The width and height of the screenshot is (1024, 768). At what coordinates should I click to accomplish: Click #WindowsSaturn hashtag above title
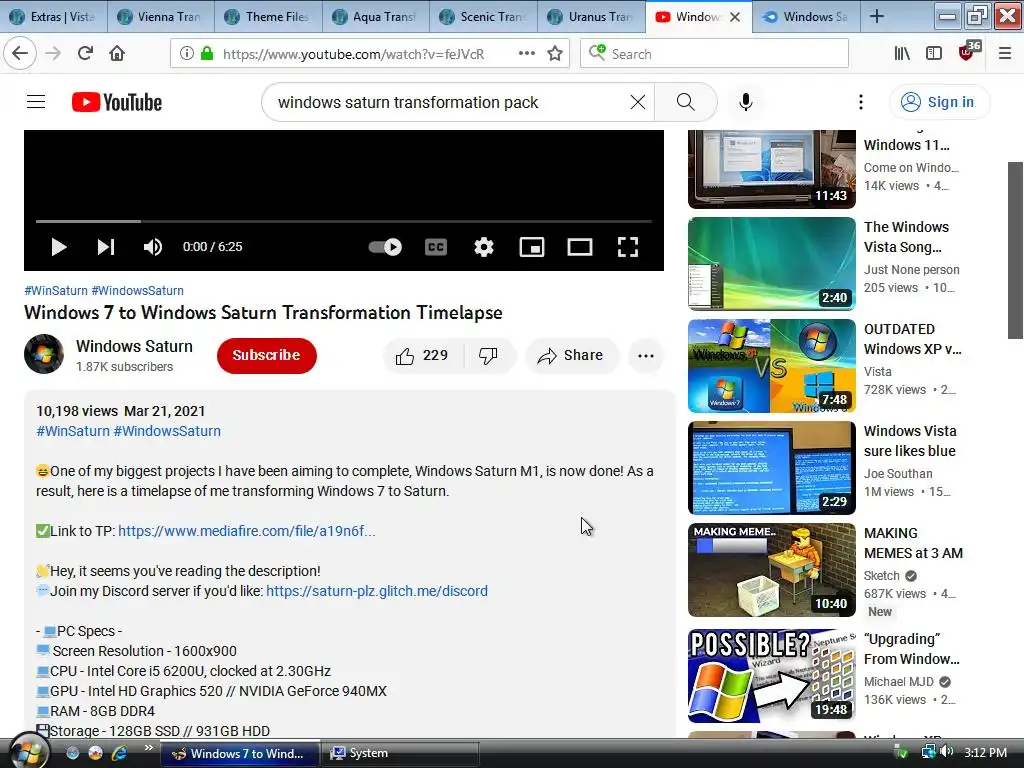[x=137, y=291]
